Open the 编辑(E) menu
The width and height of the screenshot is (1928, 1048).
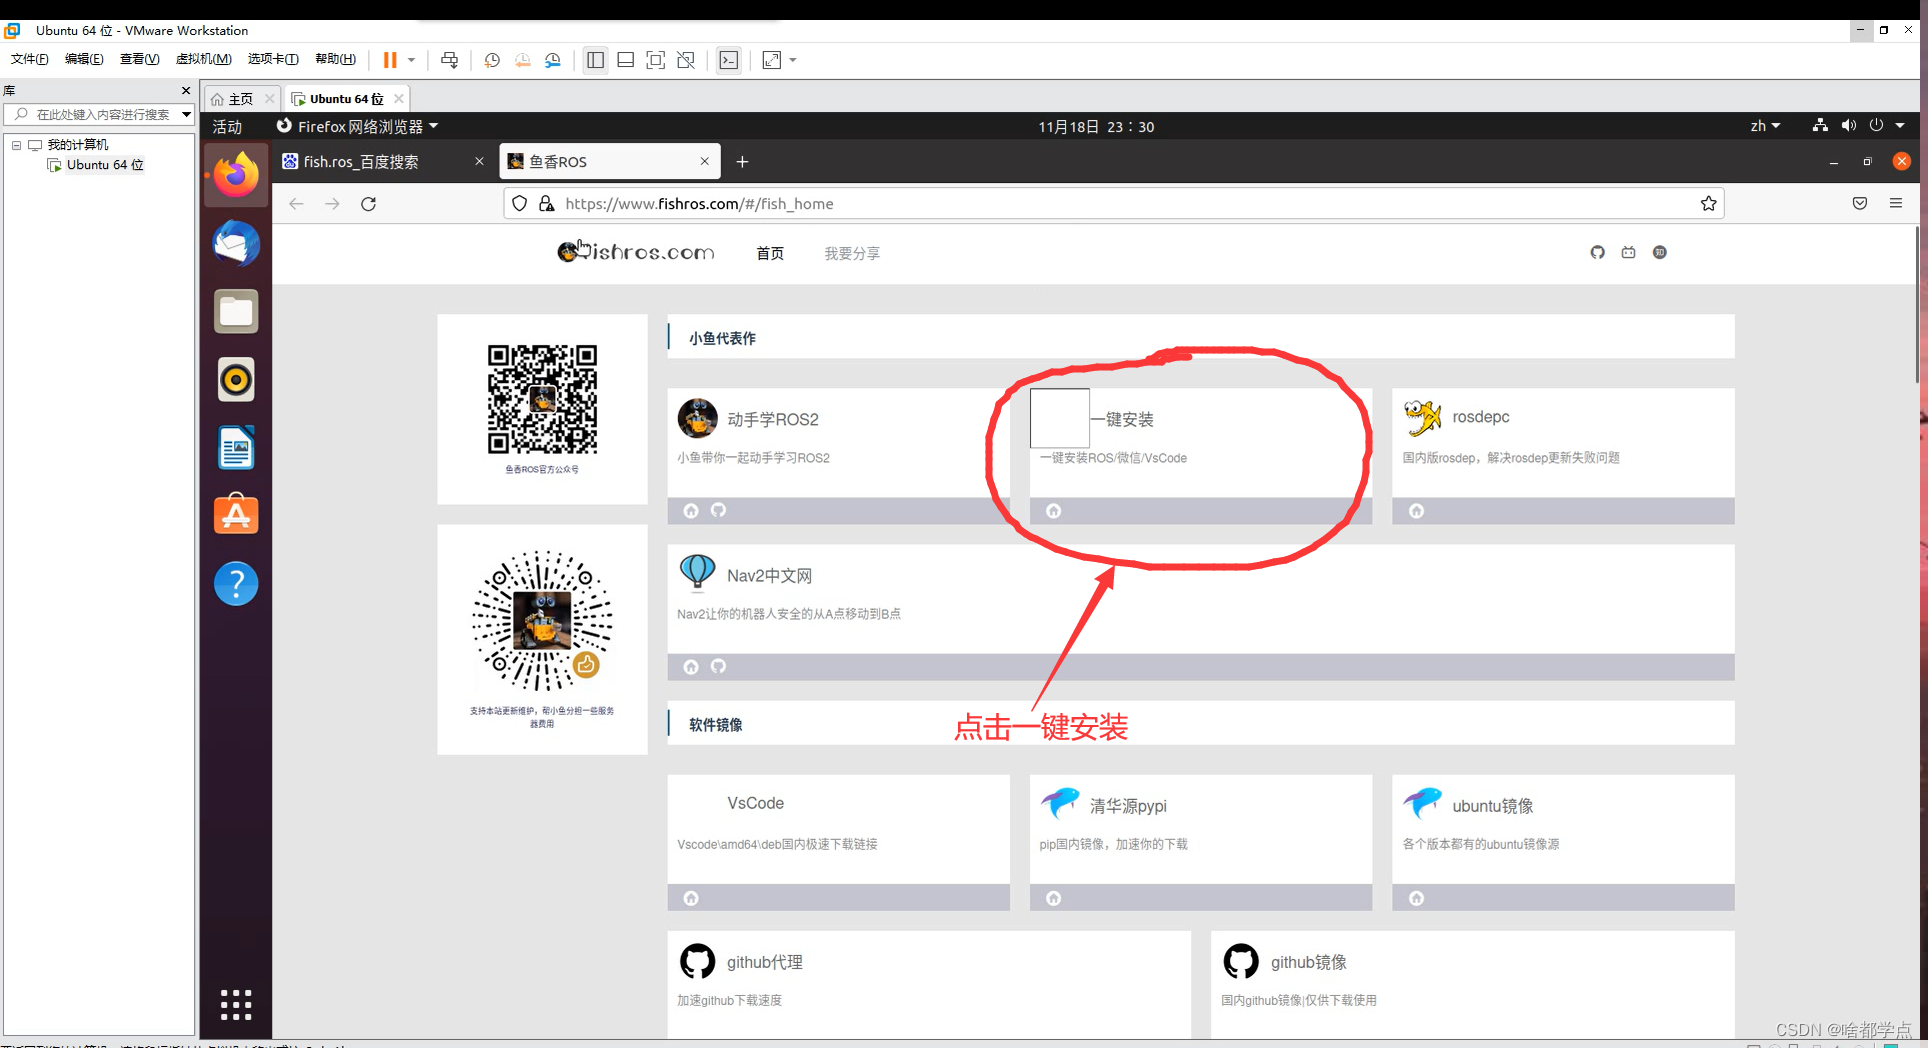pos(84,59)
